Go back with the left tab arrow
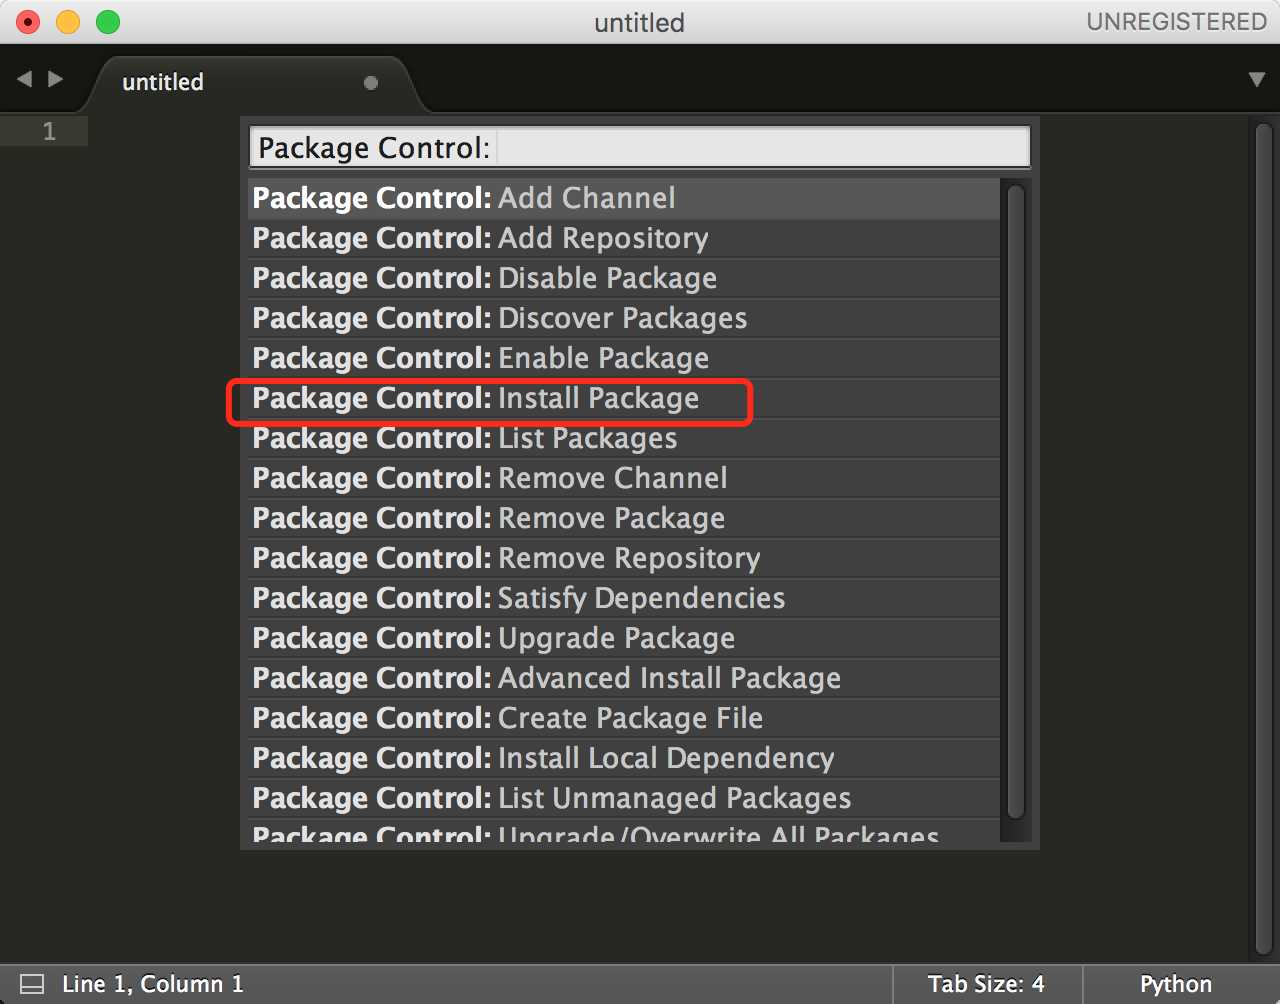Screen dimensions: 1280x1004 (24, 78)
